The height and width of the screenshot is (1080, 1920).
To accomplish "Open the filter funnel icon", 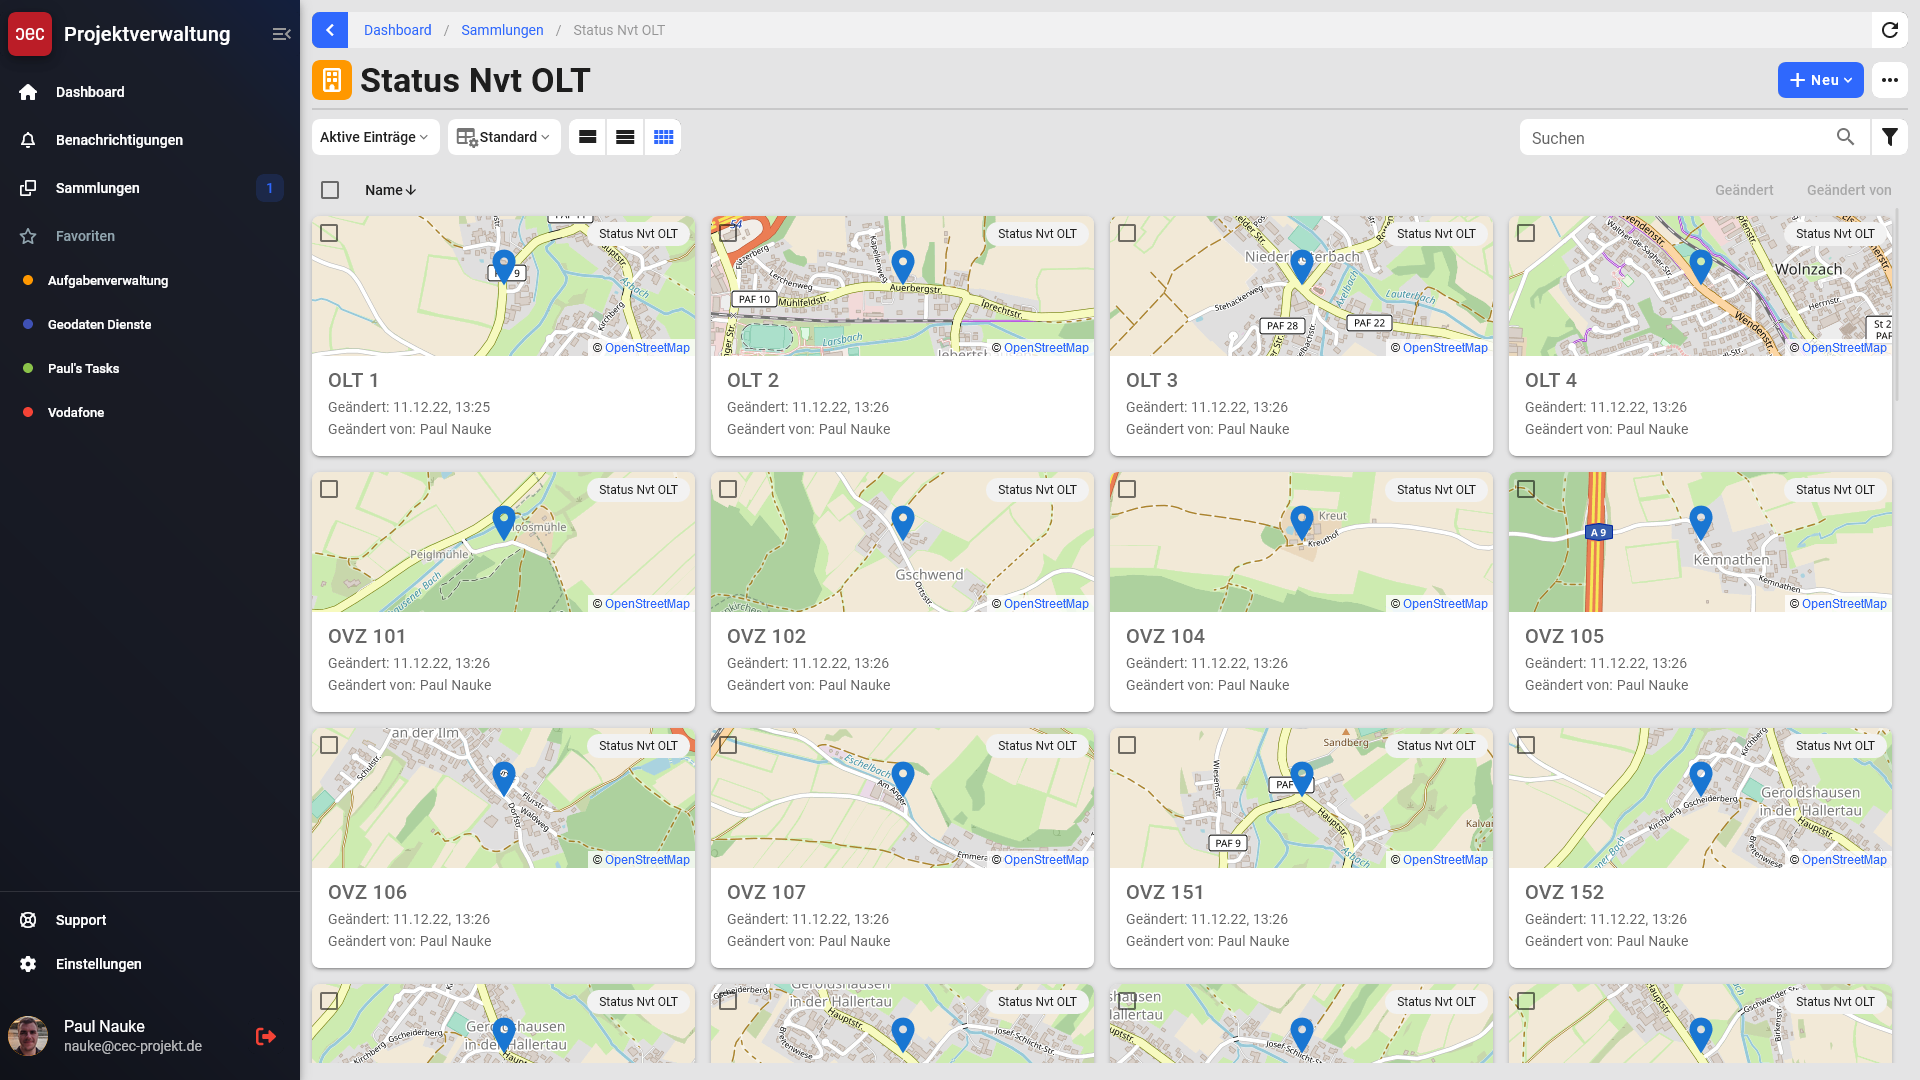I will coord(1889,137).
